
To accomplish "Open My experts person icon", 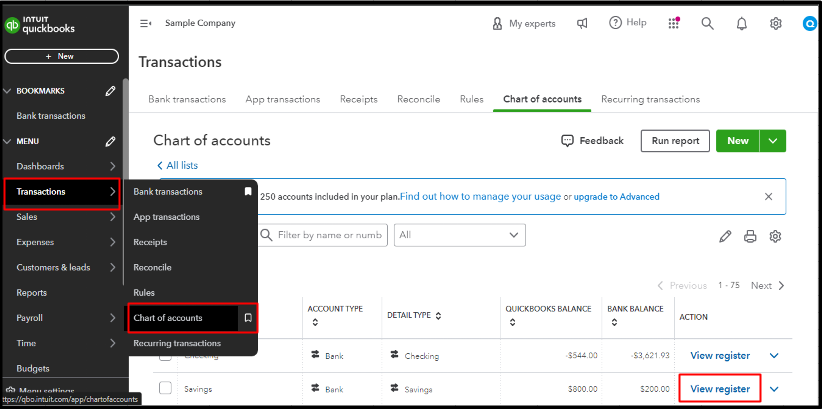I will [x=497, y=24].
